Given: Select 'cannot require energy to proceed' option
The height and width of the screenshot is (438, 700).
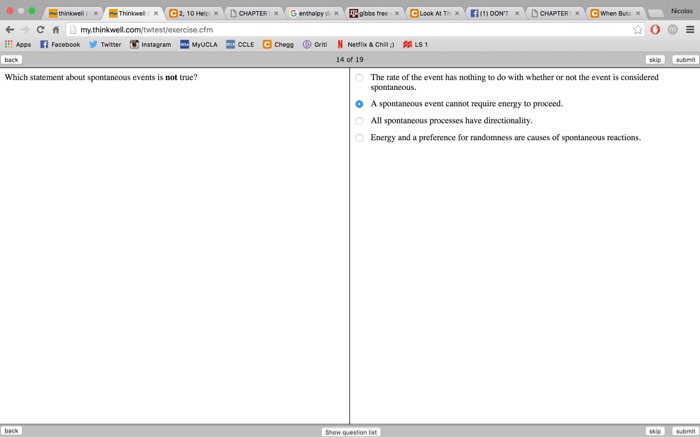Looking at the screenshot, I should pyautogui.click(x=359, y=104).
